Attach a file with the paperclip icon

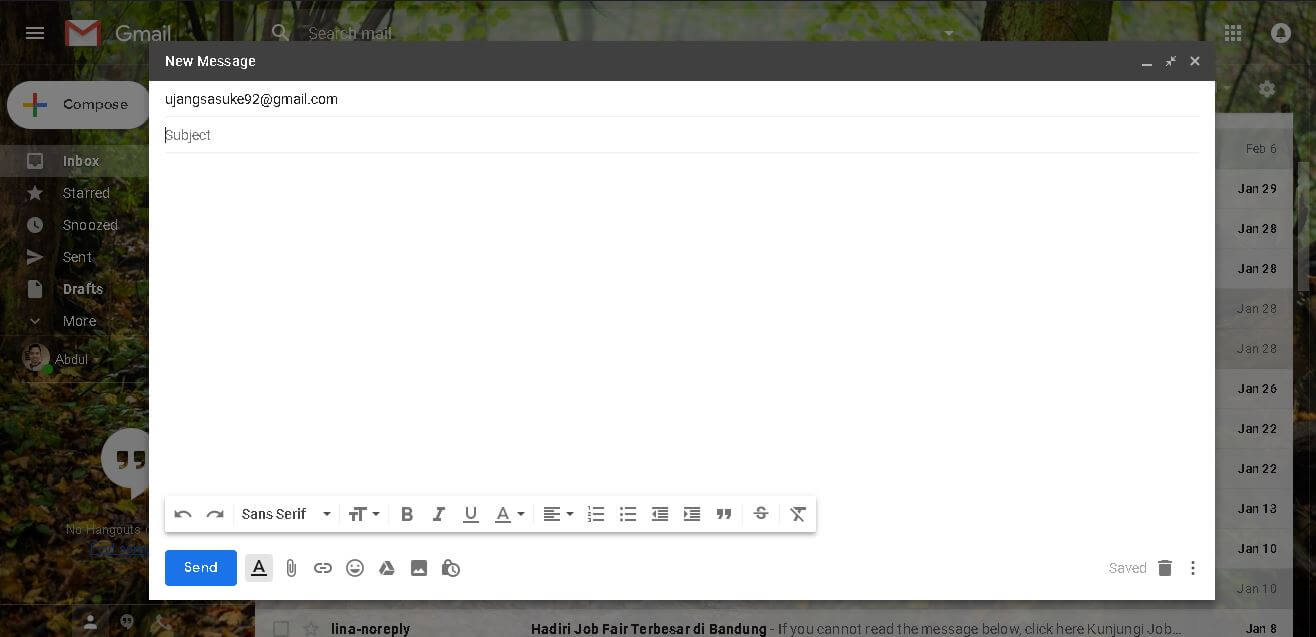tap(291, 568)
